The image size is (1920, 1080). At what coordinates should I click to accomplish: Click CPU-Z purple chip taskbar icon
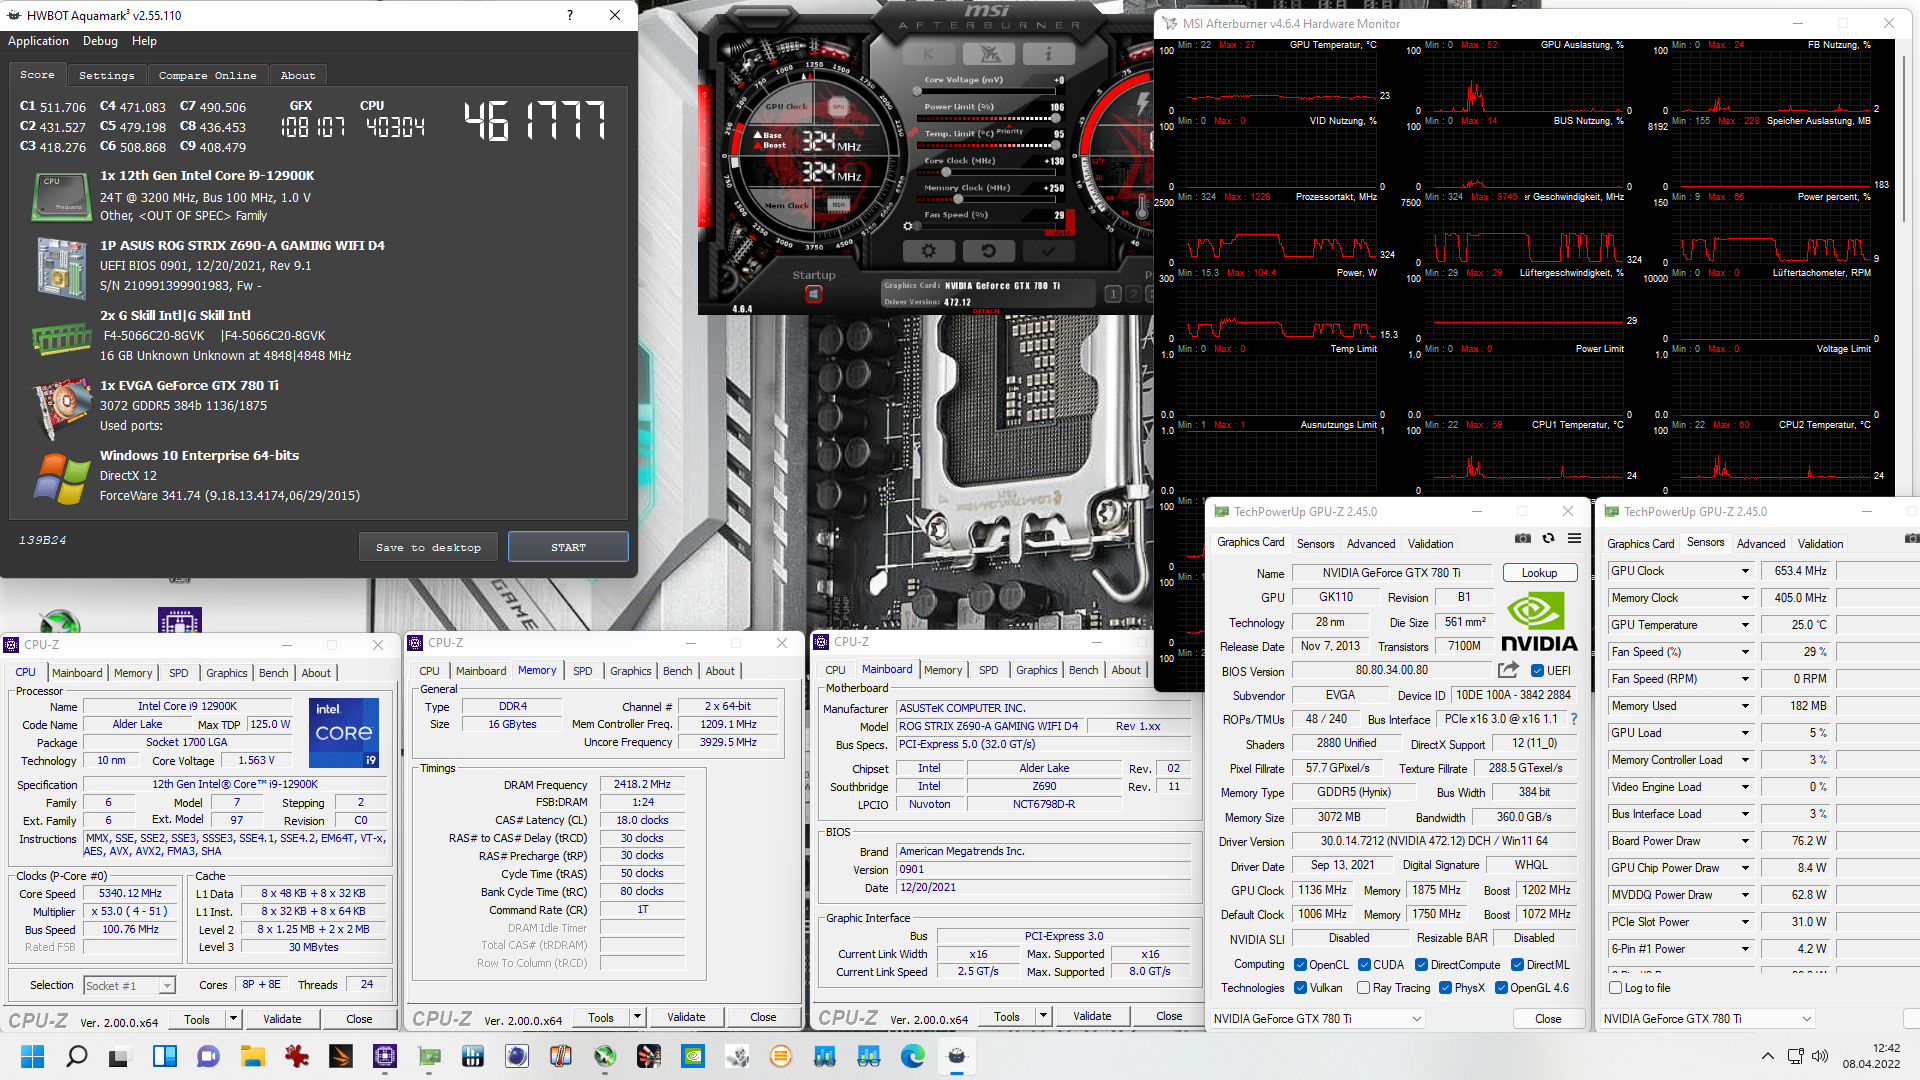point(384,1056)
